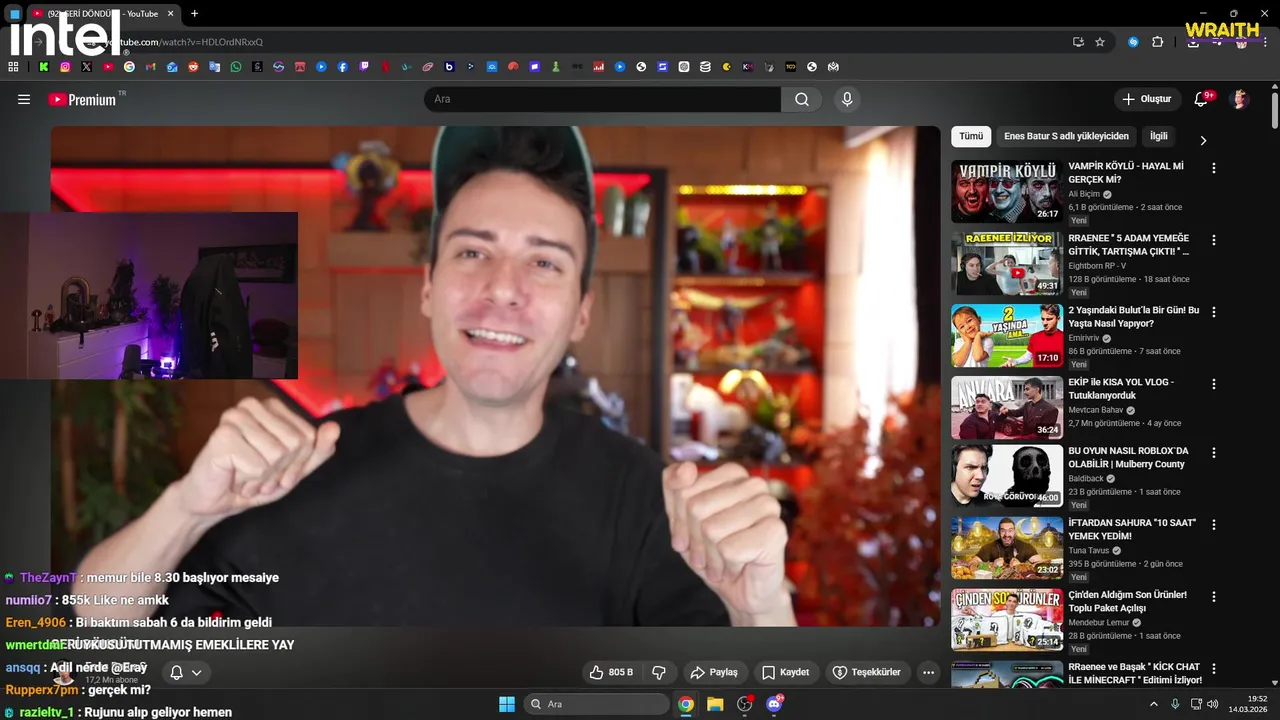Dislike the video with thumbs down
This screenshot has height=720, width=1280.
coord(659,672)
